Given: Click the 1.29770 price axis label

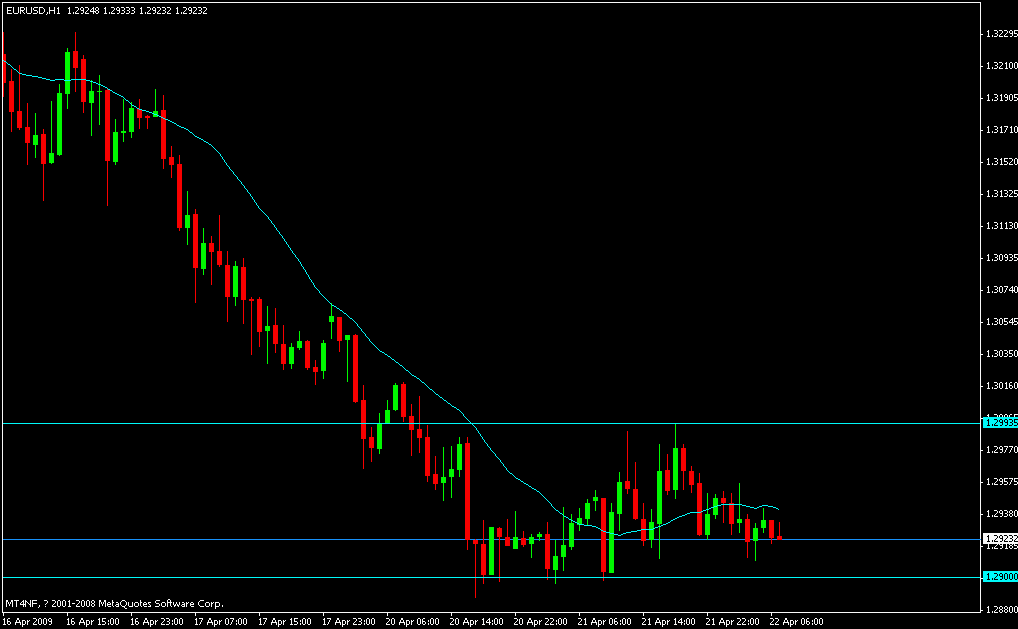Looking at the screenshot, I should click(x=1000, y=450).
